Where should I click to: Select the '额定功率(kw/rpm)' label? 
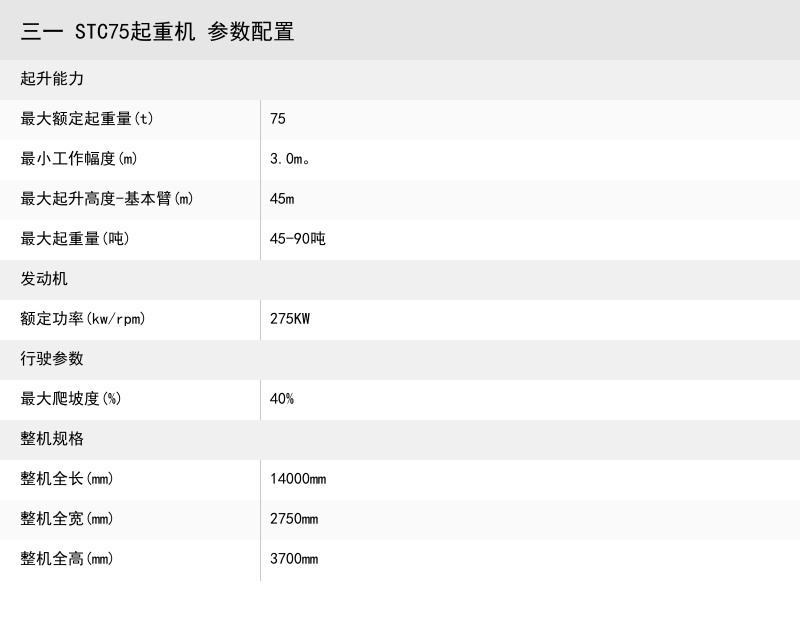(x=83, y=319)
